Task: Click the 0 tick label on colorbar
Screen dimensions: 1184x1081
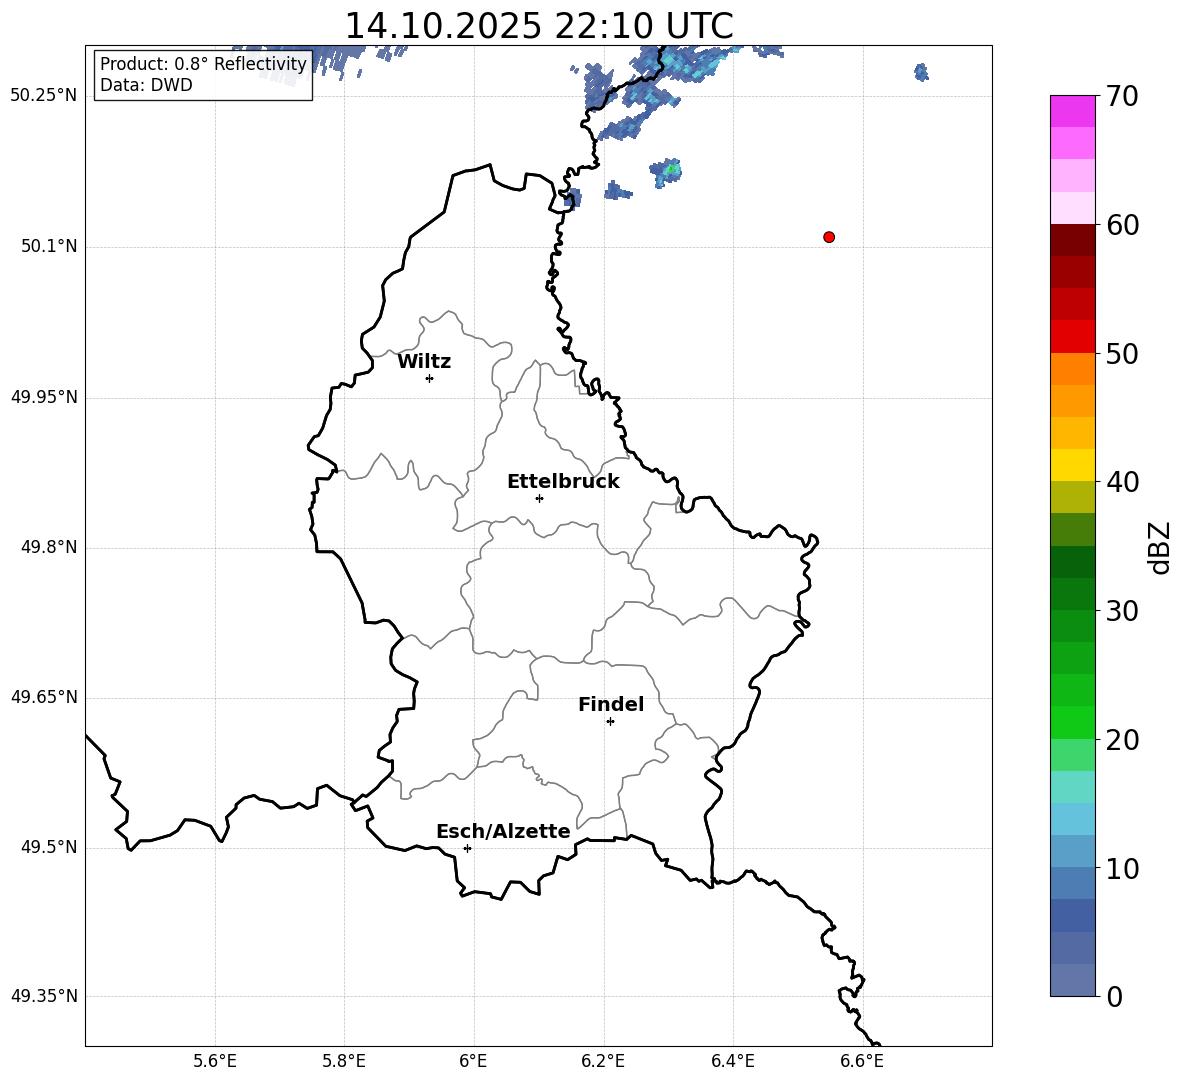Action: click(x=1115, y=996)
